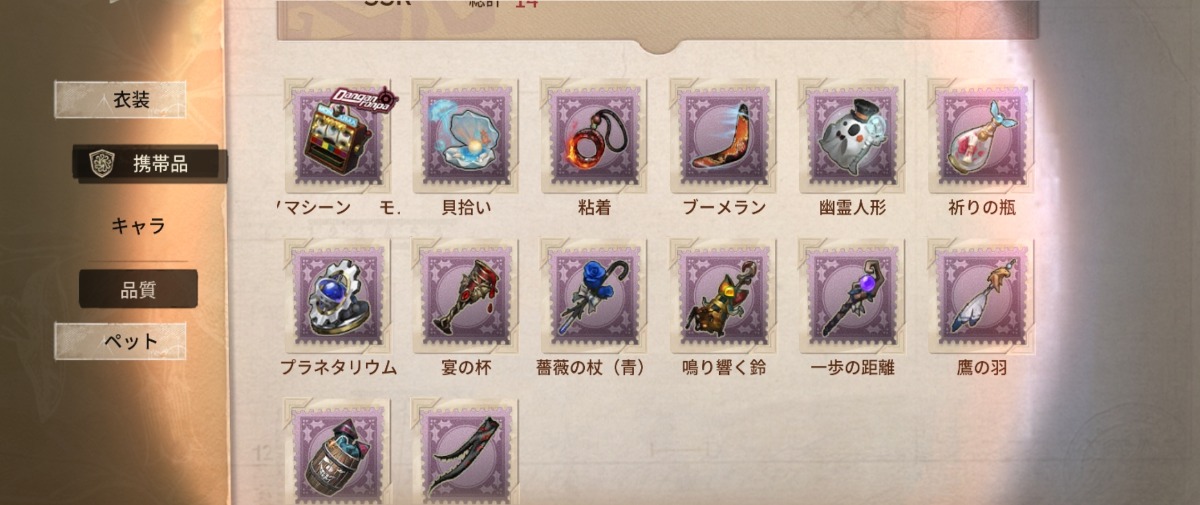1200x505 pixels.
Task: Sort by キャラ character filter
Action: point(138,226)
